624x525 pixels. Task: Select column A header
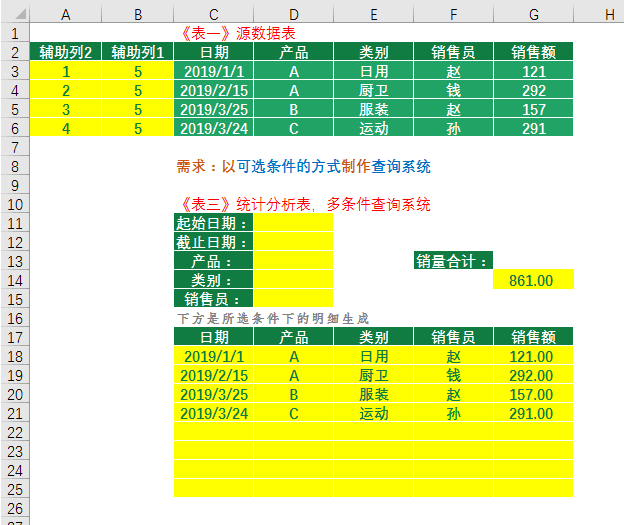tap(66, 15)
